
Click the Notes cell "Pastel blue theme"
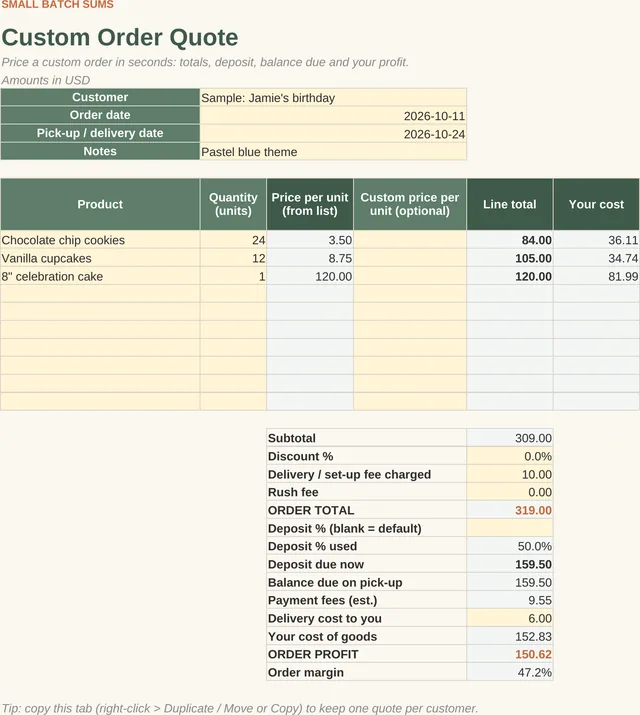click(x=333, y=152)
